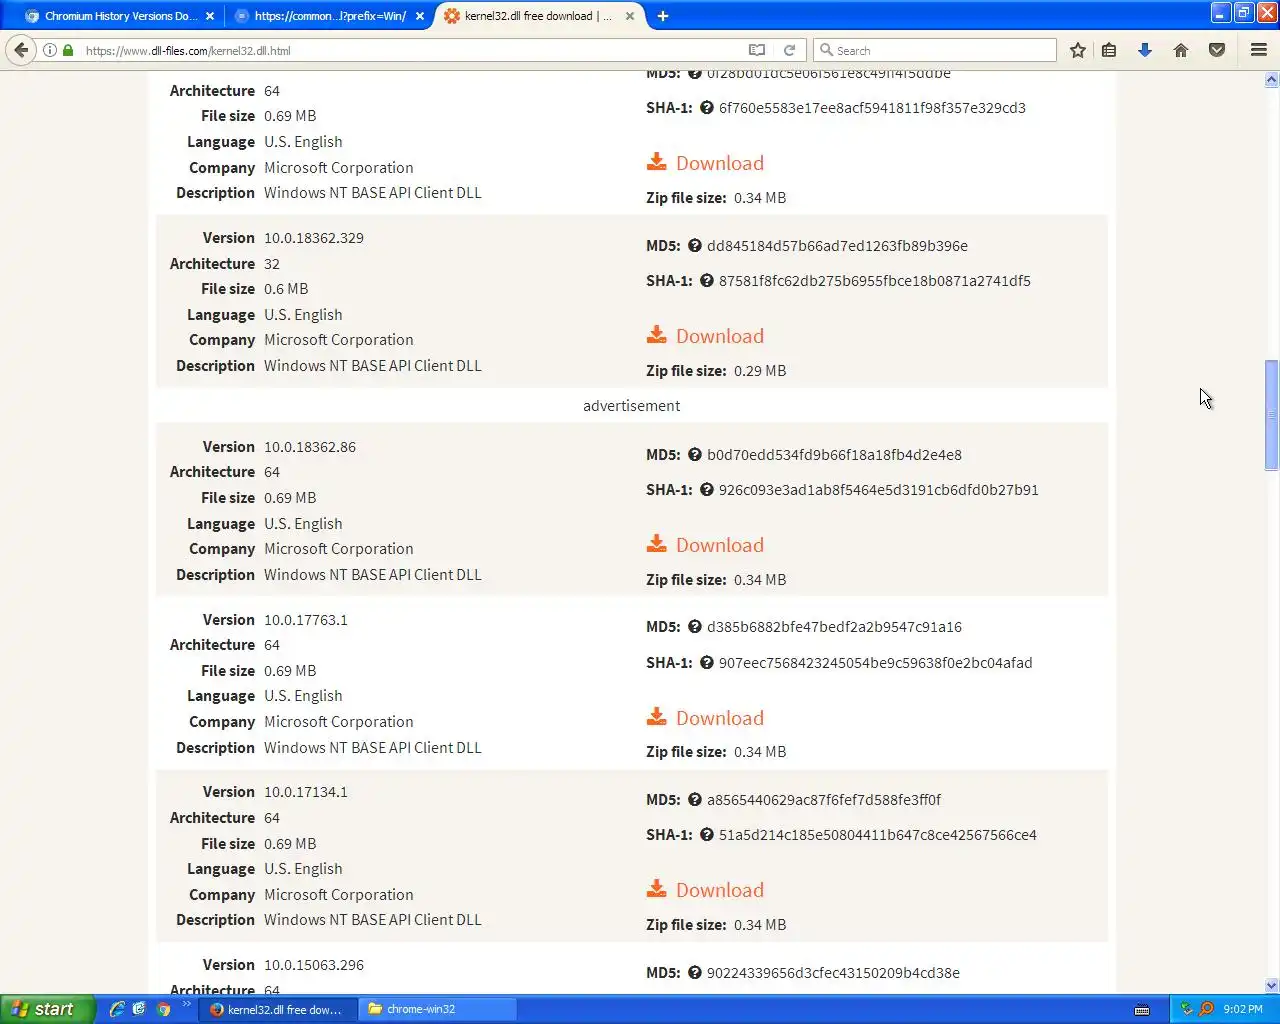This screenshot has width=1280, height=1024.
Task: Click the browser Back arrow button
Action: (21, 50)
